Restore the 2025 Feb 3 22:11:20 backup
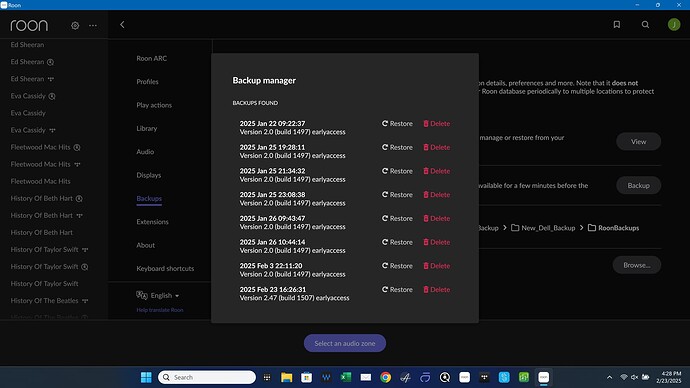 397,266
